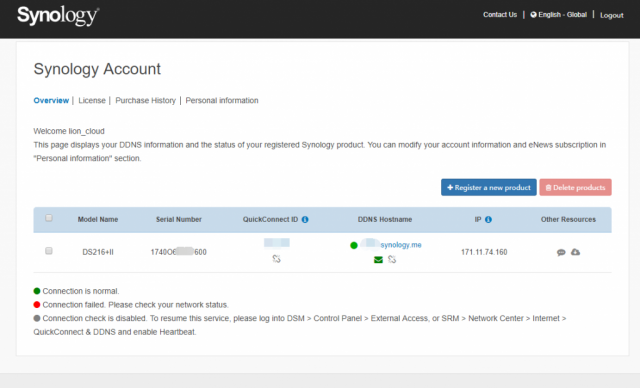Click the 'Connection failed' legend text
This screenshot has width=640, height=388.
(136, 305)
